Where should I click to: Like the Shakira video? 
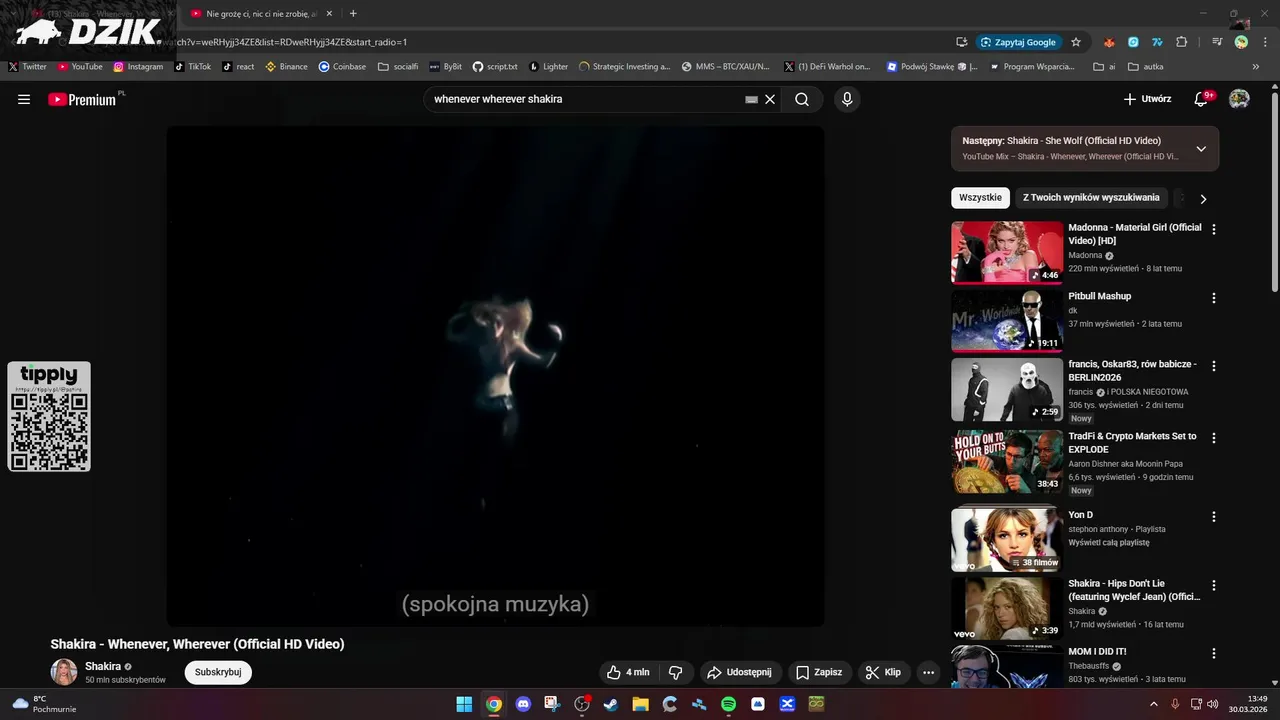[628, 672]
